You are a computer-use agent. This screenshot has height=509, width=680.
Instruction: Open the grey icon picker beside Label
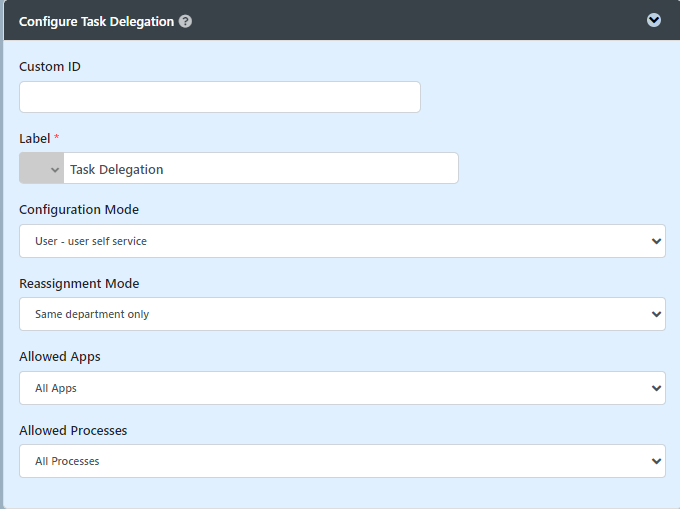point(42,168)
